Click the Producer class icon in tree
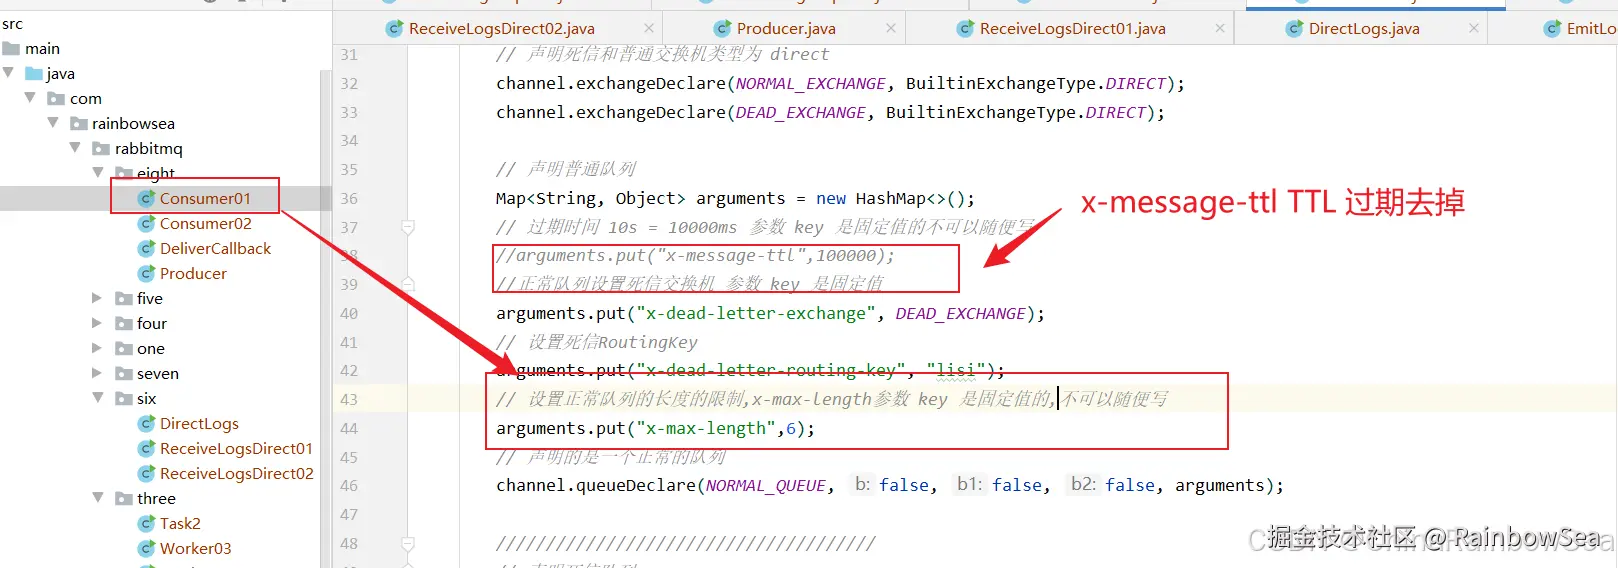Viewport: 1618px width, 568px height. (x=146, y=273)
